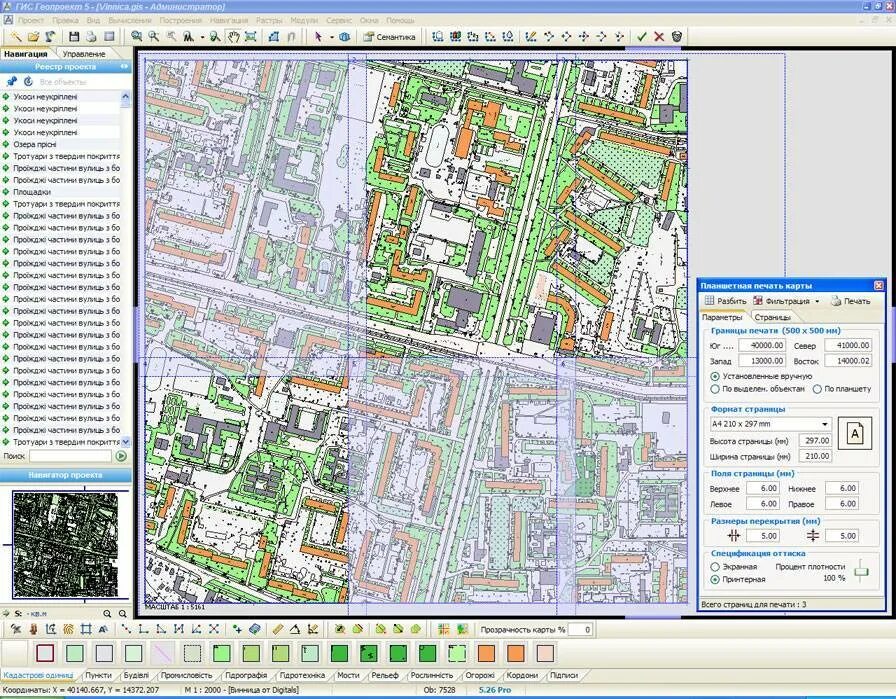Click the grid frame tool icon
The image size is (896, 699).
tap(86, 629)
